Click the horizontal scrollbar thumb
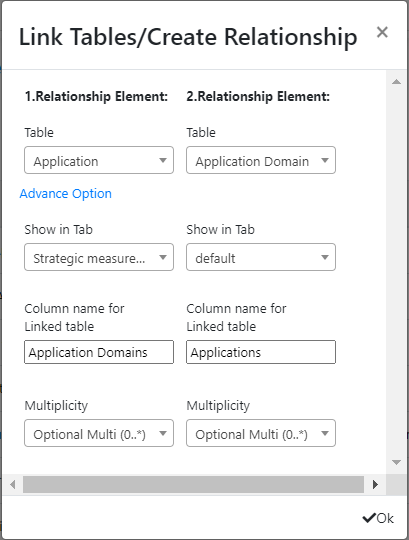The image size is (409, 540). [193, 485]
